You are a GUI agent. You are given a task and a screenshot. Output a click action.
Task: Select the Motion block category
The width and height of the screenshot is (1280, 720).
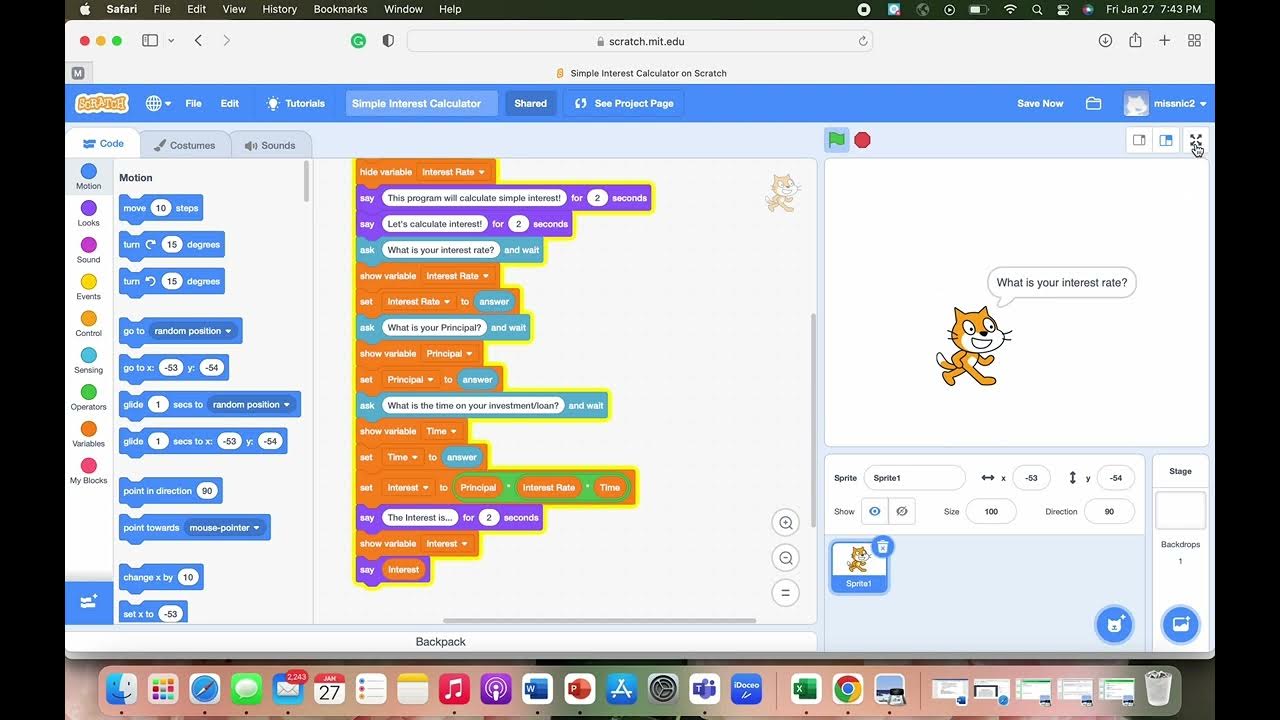pos(89,177)
